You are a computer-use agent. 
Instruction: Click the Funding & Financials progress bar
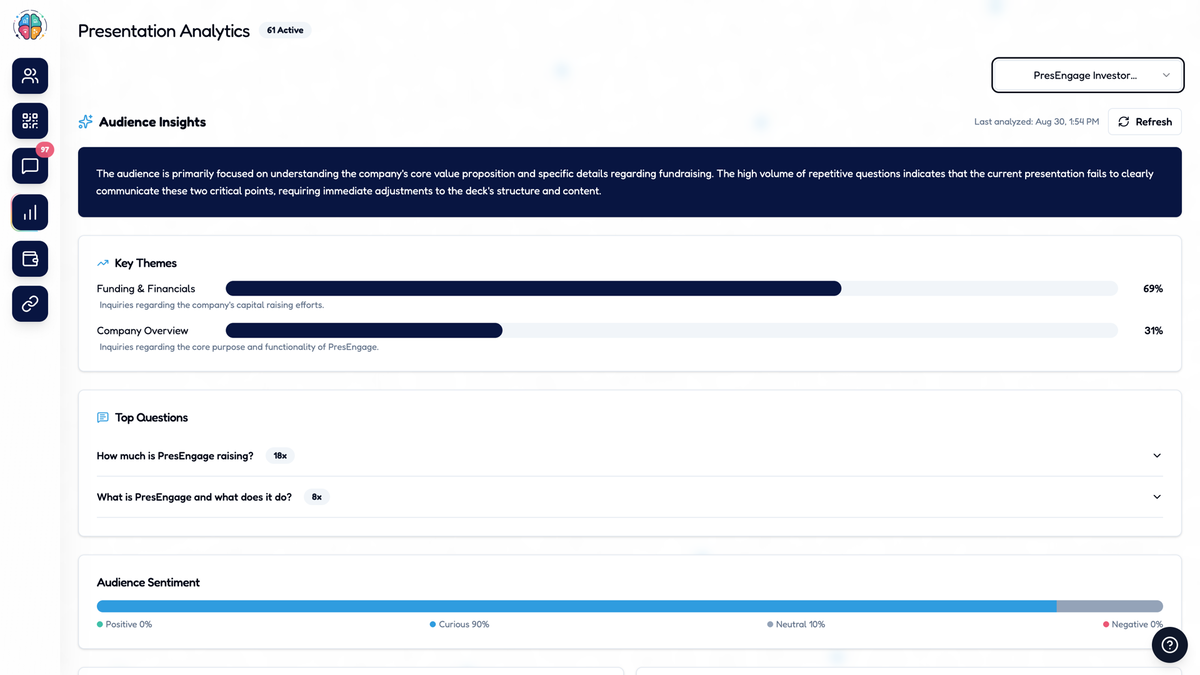point(672,289)
